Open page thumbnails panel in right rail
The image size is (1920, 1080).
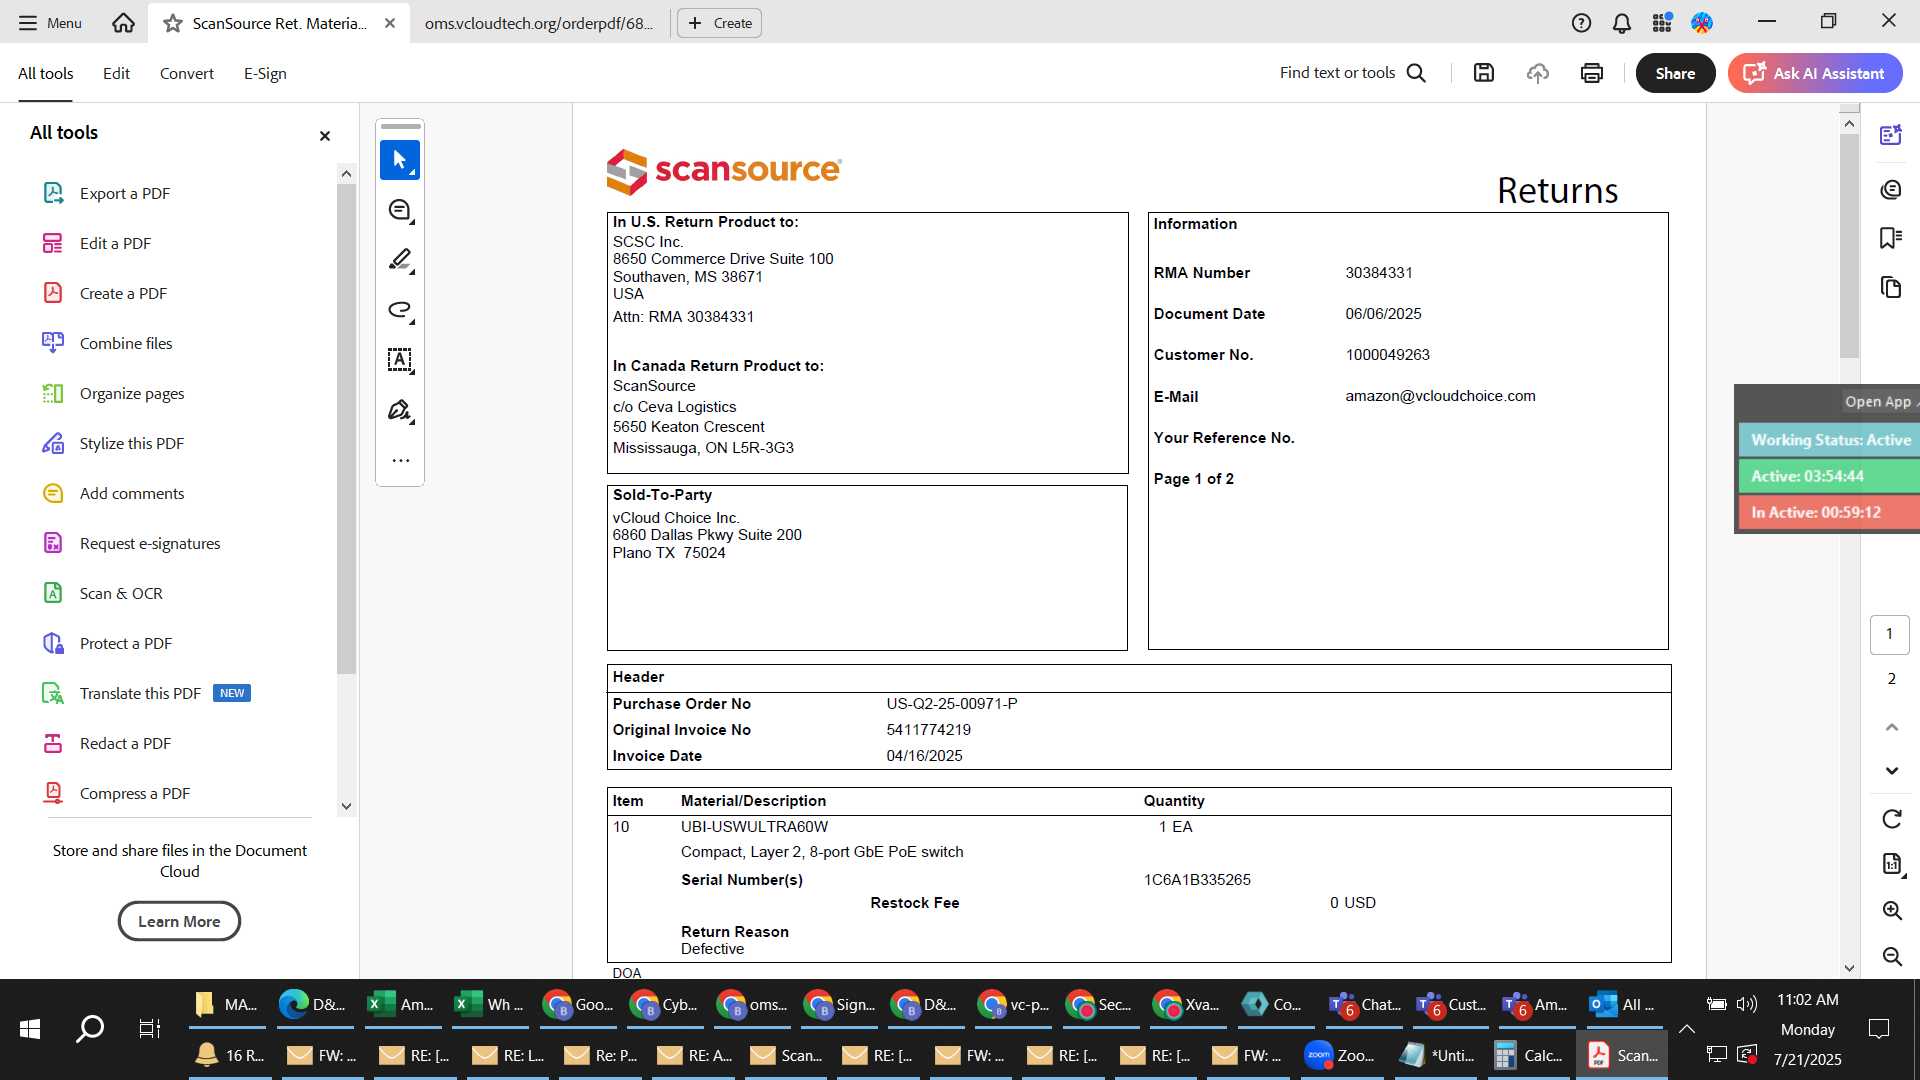point(1890,287)
